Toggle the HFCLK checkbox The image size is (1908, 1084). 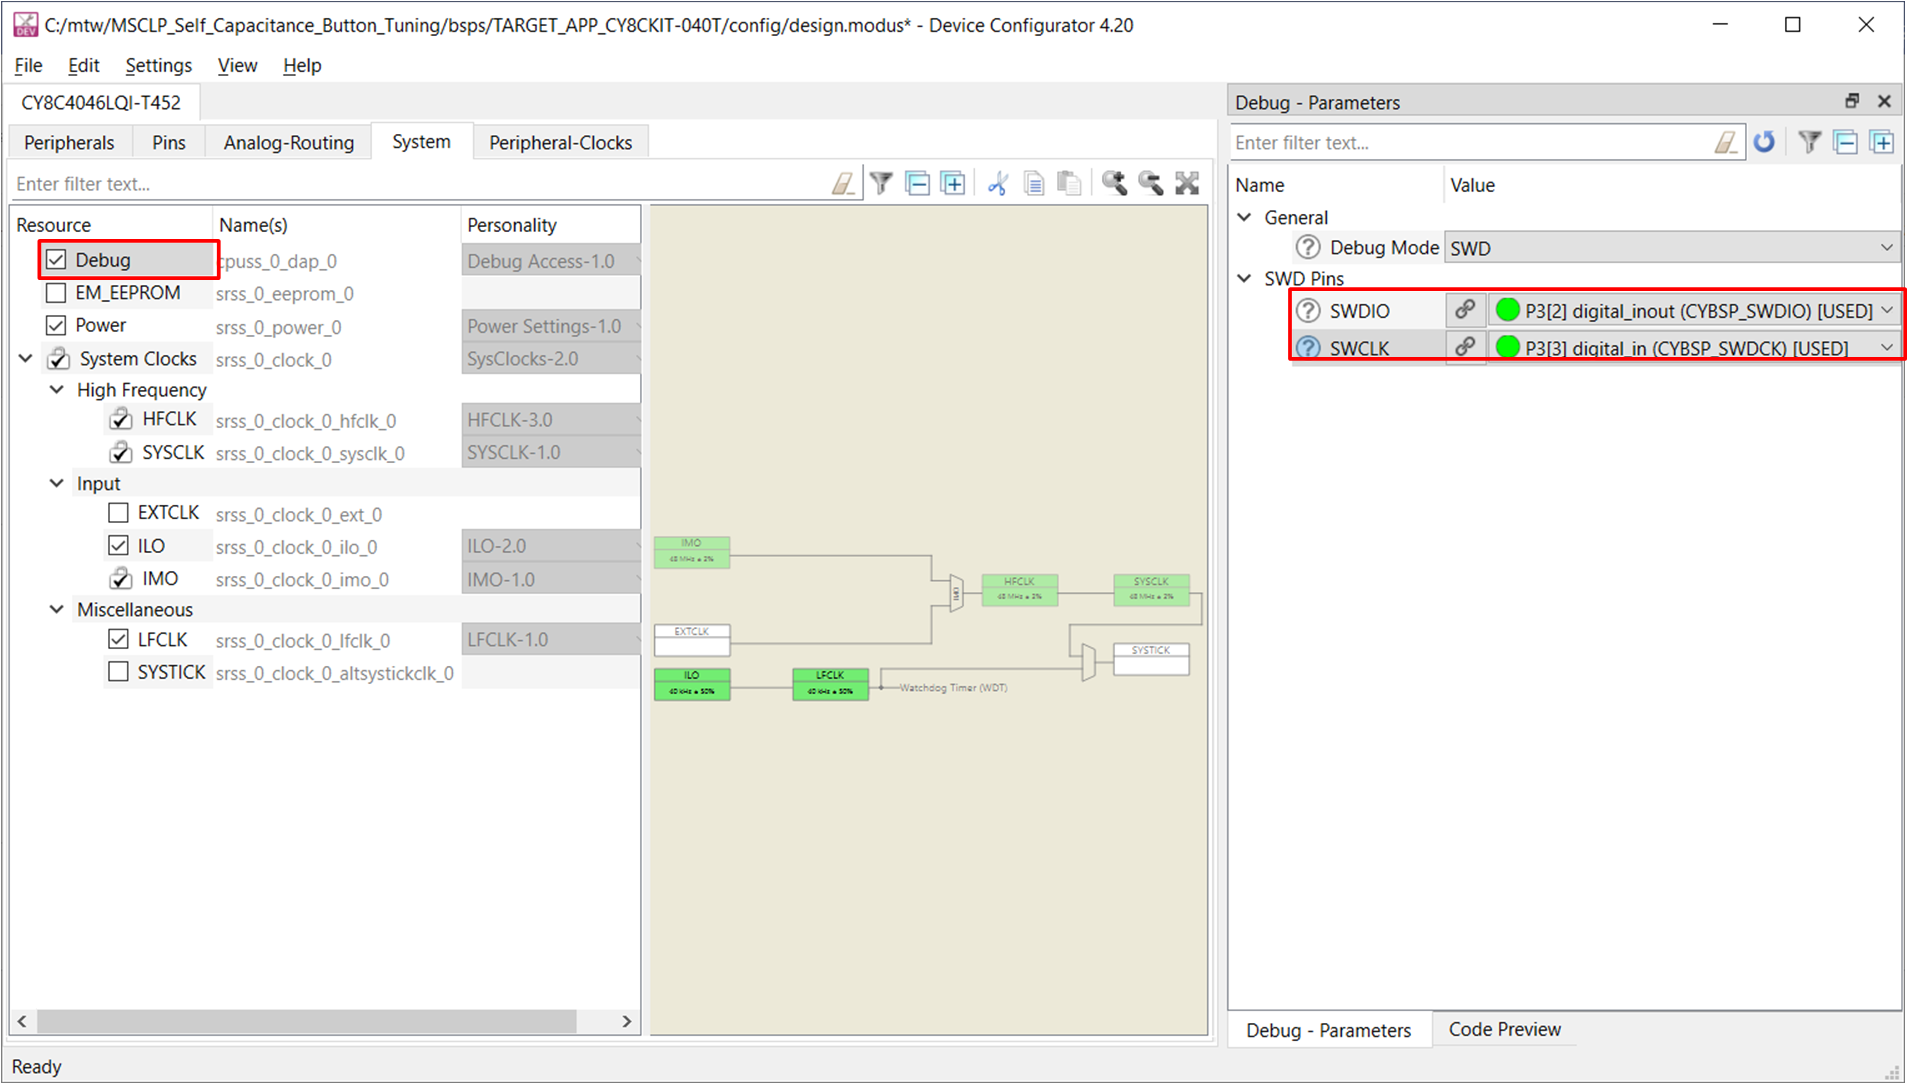[120, 419]
